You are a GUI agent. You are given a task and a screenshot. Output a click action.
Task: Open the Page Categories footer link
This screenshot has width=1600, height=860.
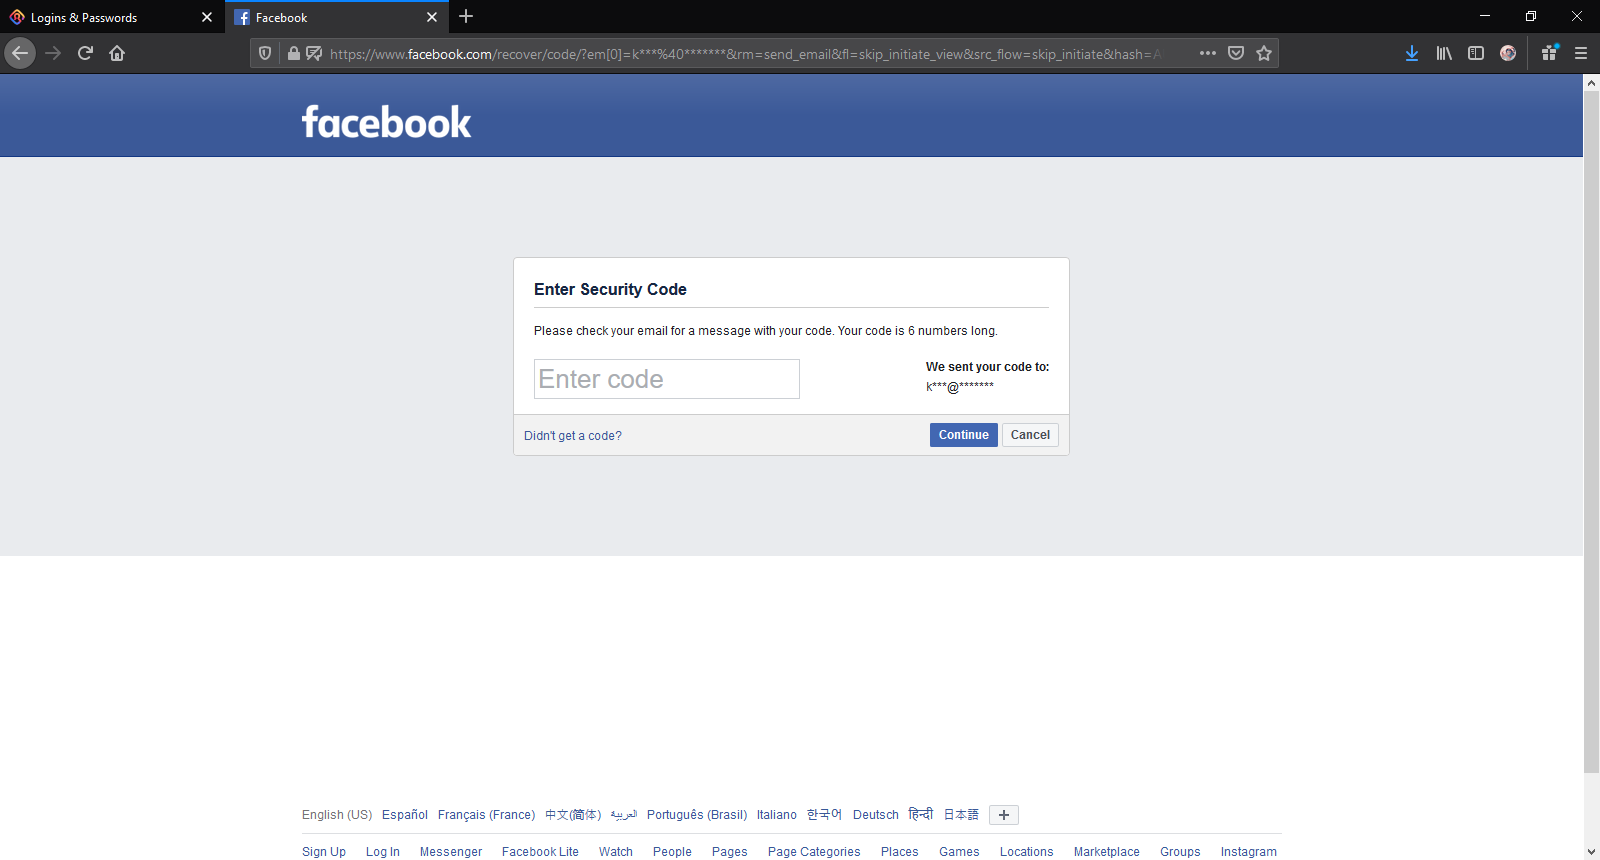[x=814, y=852]
